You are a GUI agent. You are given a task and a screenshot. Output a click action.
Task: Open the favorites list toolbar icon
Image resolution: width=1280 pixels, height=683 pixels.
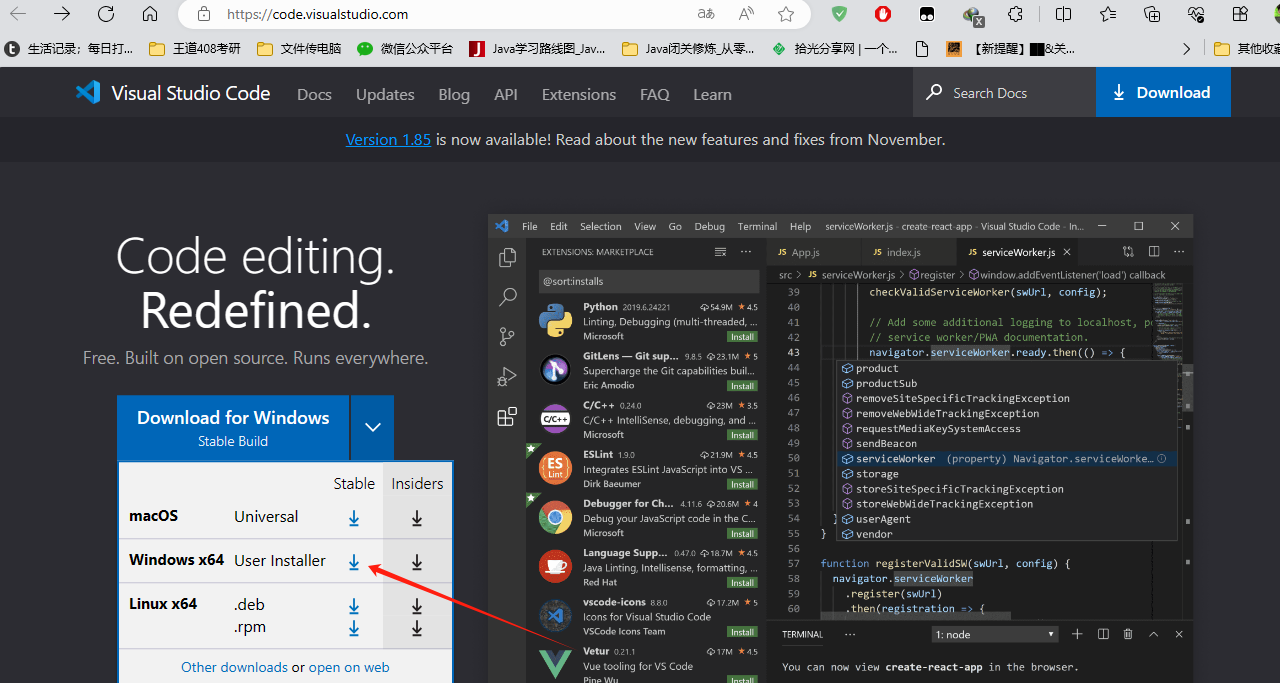1108,14
